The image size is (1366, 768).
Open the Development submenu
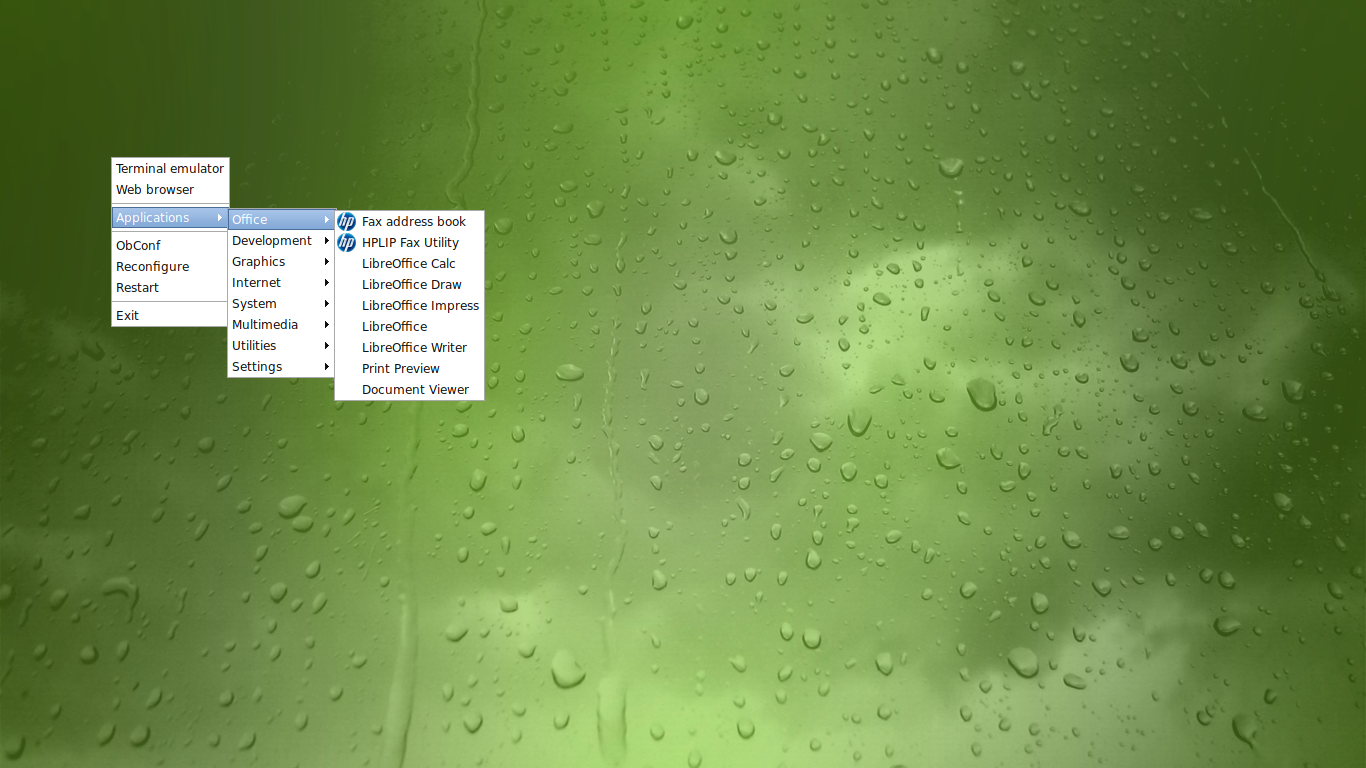pyautogui.click(x=281, y=241)
